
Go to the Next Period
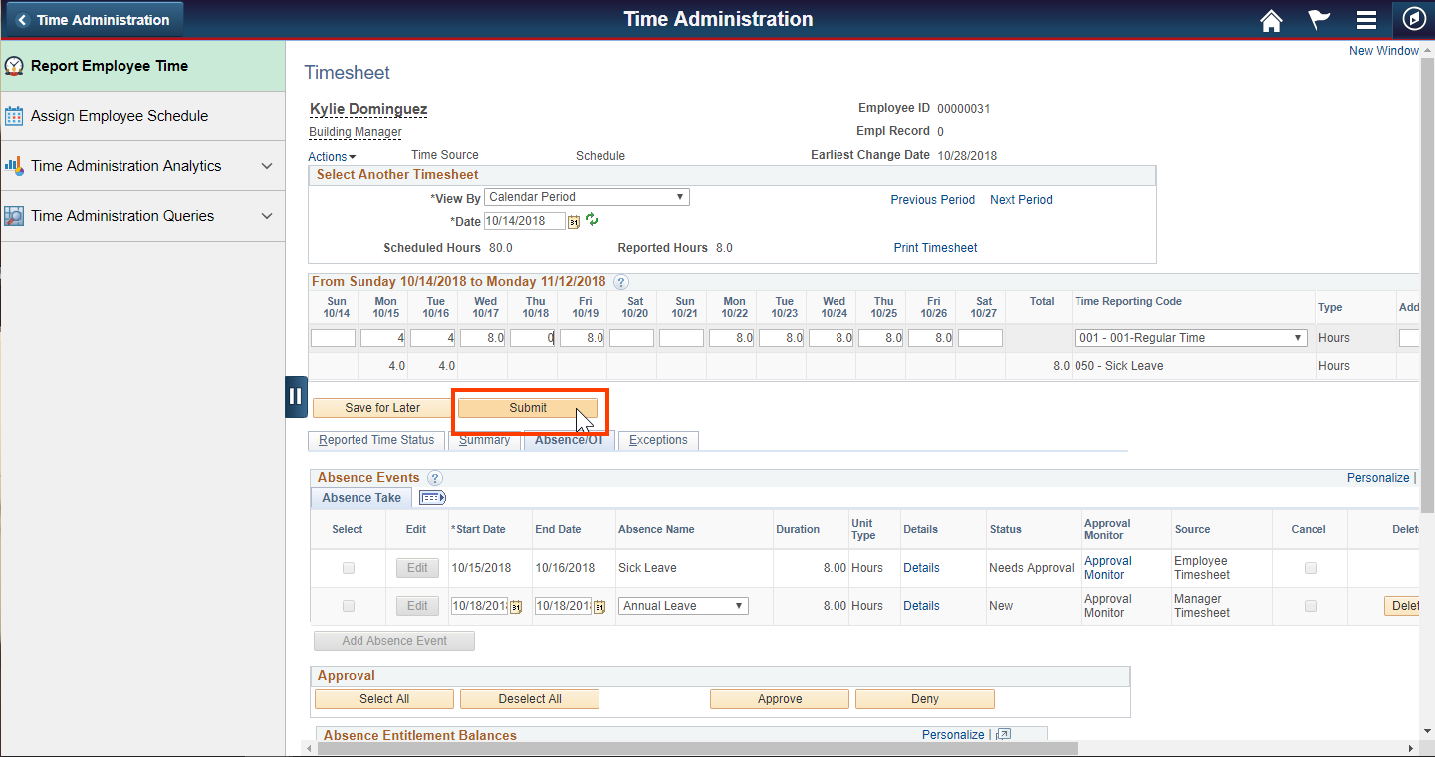[1020, 199]
